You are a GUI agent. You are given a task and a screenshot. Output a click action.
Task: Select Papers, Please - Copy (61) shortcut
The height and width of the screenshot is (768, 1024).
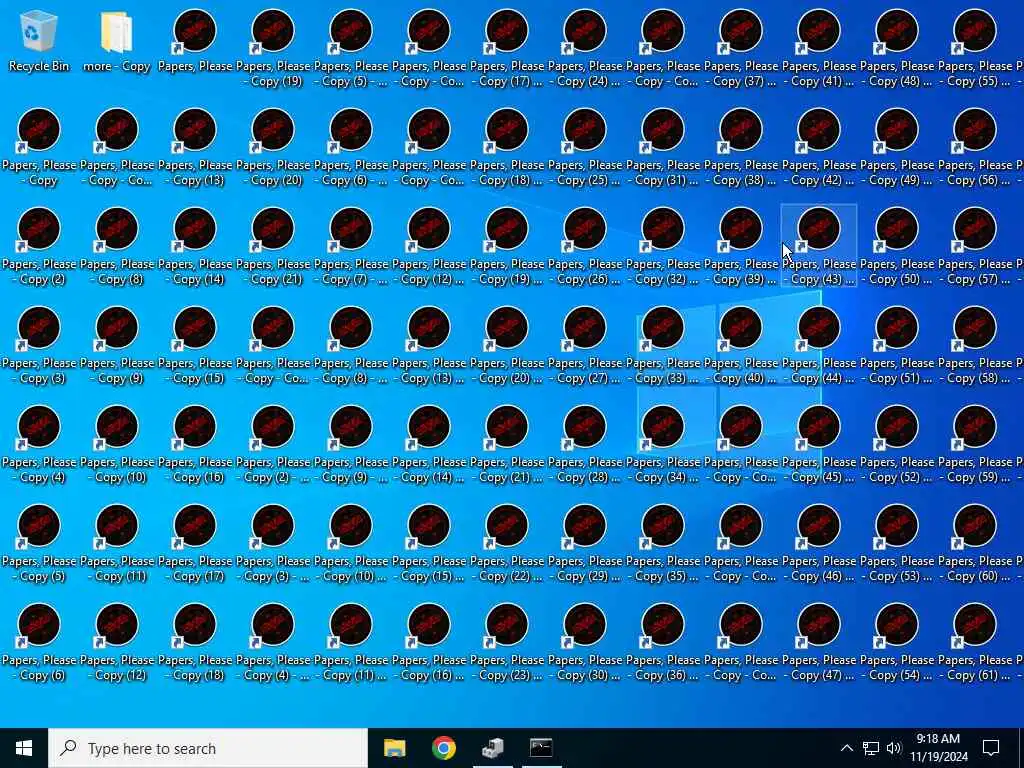(x=974, y=643)
